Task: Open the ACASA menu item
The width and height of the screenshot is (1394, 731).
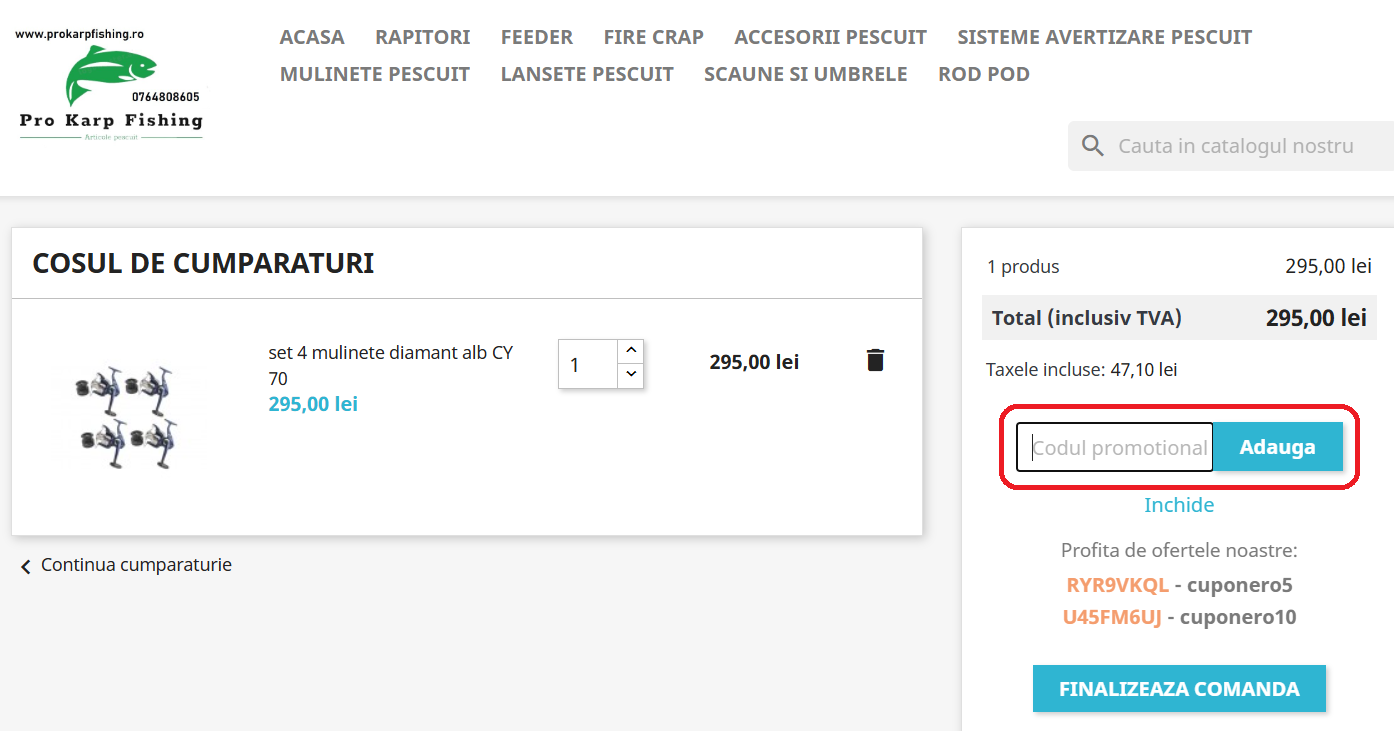Action: coord(312,37)
